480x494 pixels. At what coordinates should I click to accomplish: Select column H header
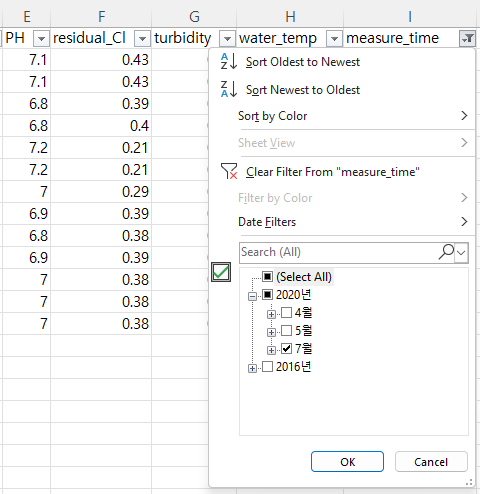290,16
